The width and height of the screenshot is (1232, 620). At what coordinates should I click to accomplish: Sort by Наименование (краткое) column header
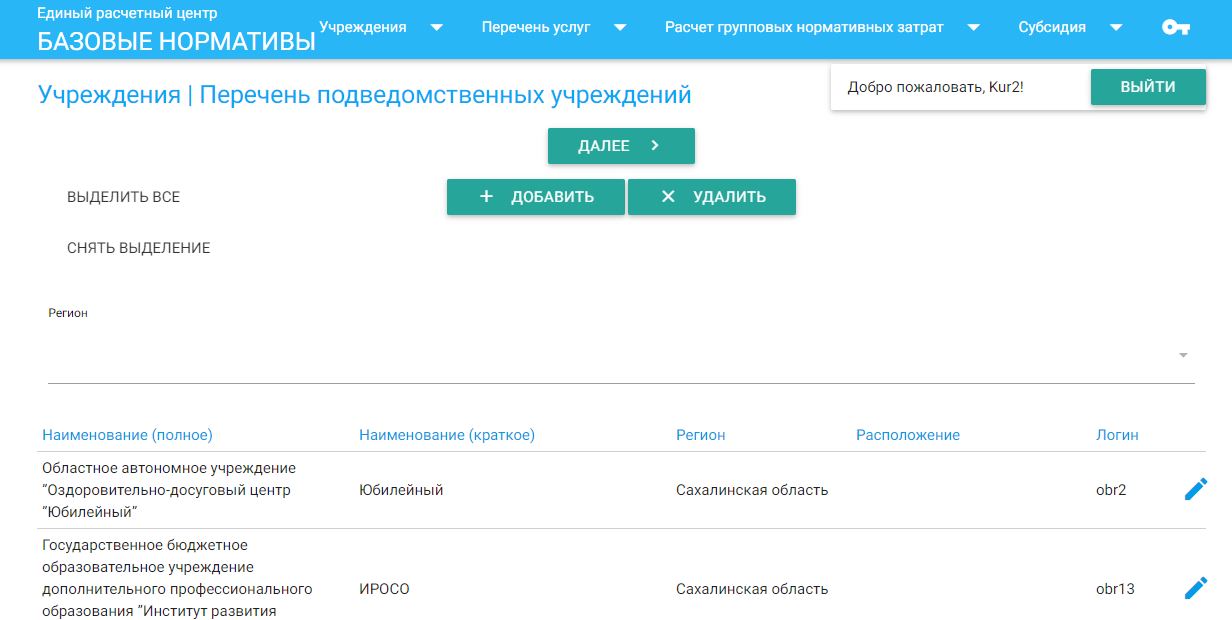[447, 435]
